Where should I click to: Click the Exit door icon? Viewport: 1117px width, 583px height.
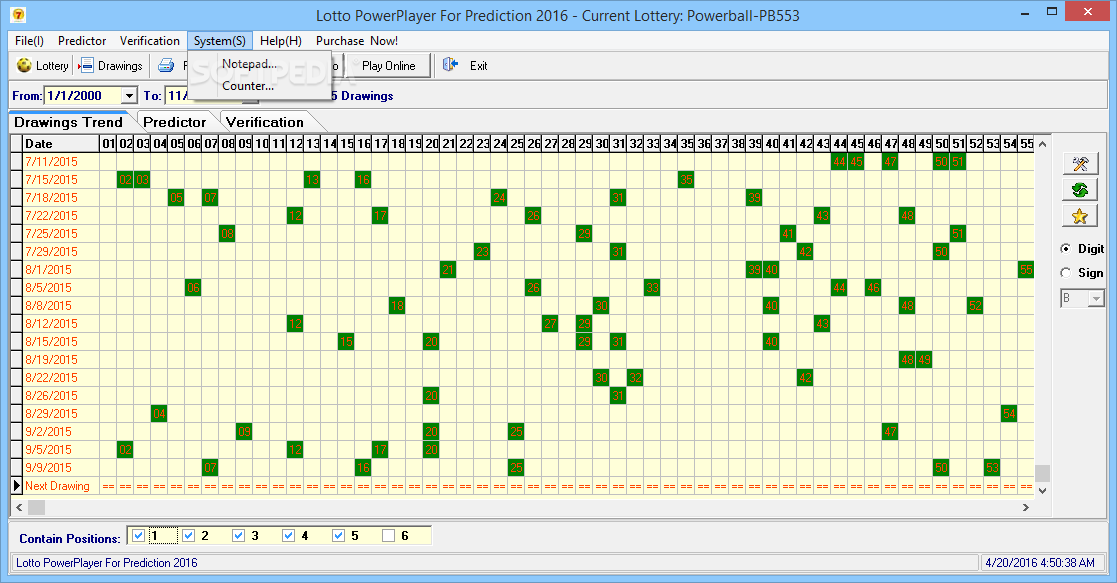(450, 65)
